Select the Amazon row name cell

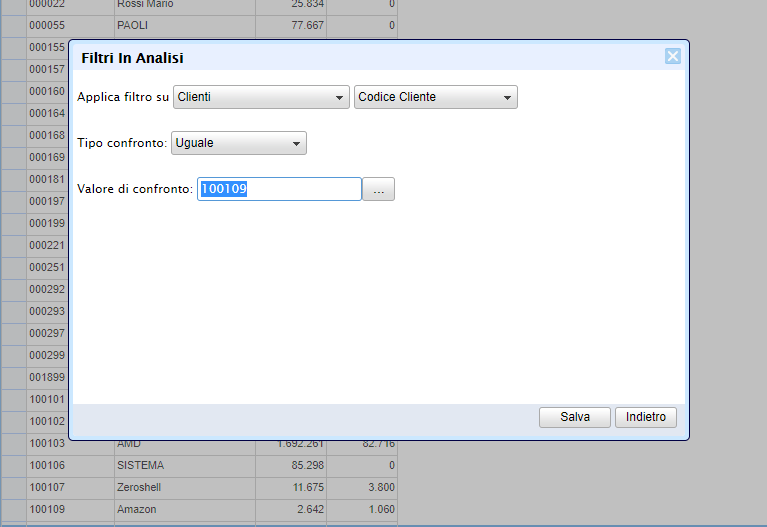tap(184, 509)
